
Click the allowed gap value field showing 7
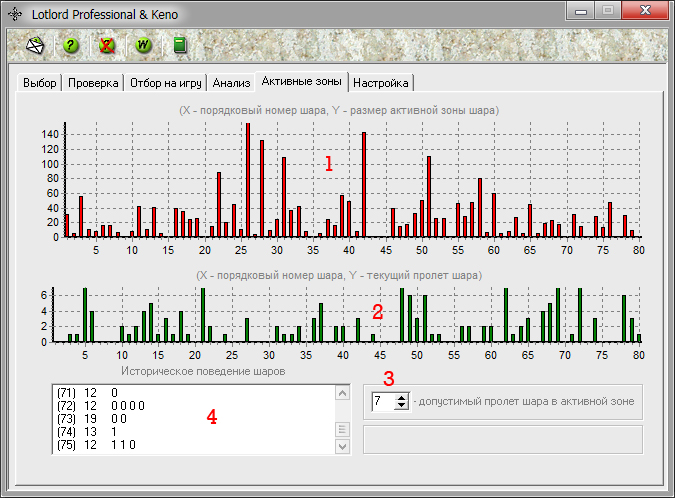click(x=384, y=401)
